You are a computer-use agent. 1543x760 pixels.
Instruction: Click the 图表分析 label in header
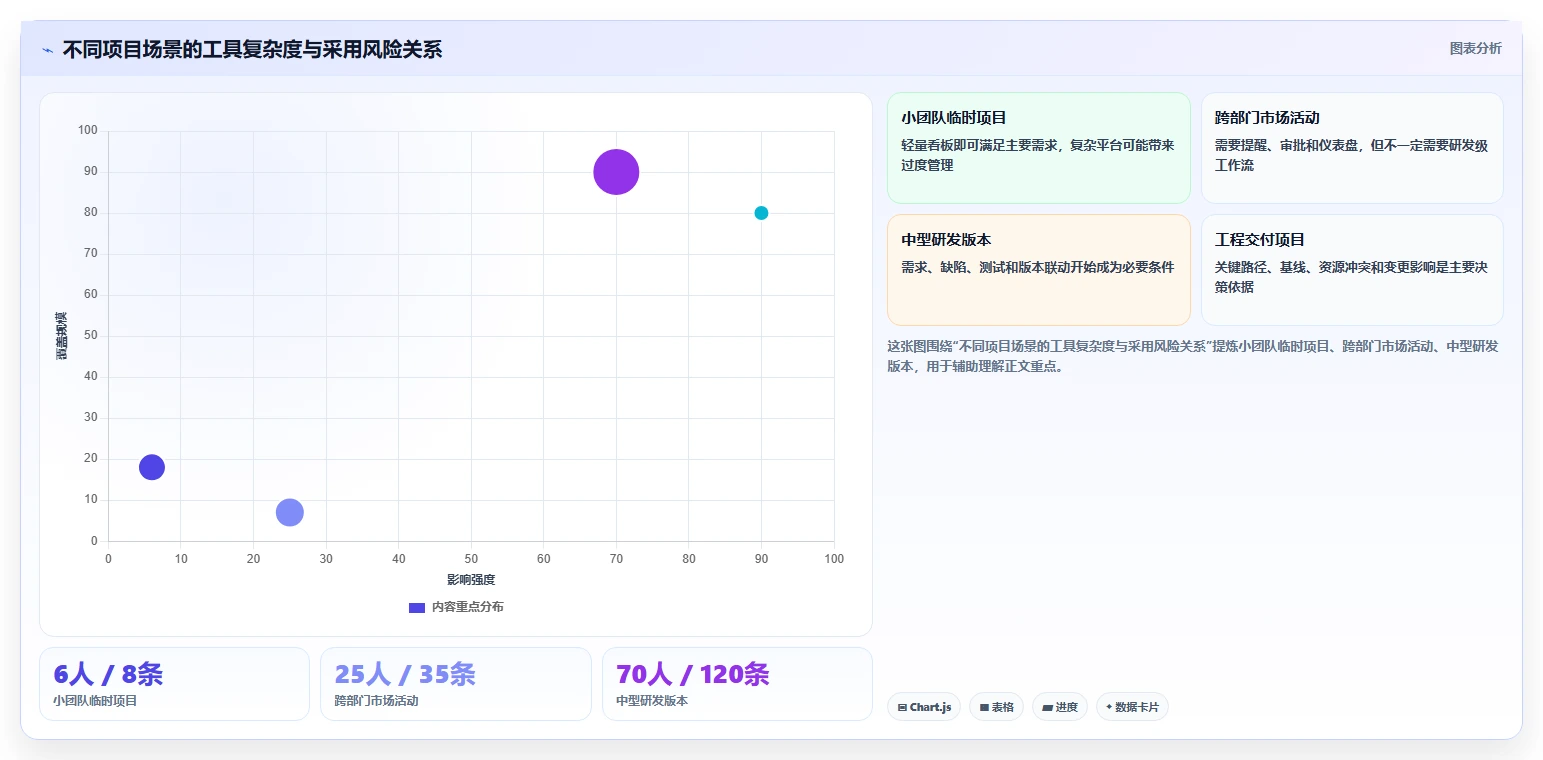(x=1475, y=48)
